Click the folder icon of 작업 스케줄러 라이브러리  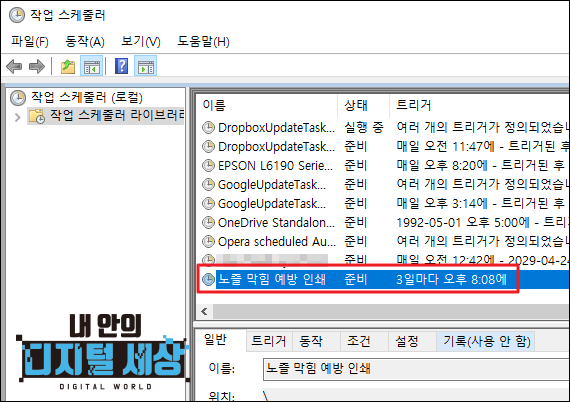click(37, 116)
